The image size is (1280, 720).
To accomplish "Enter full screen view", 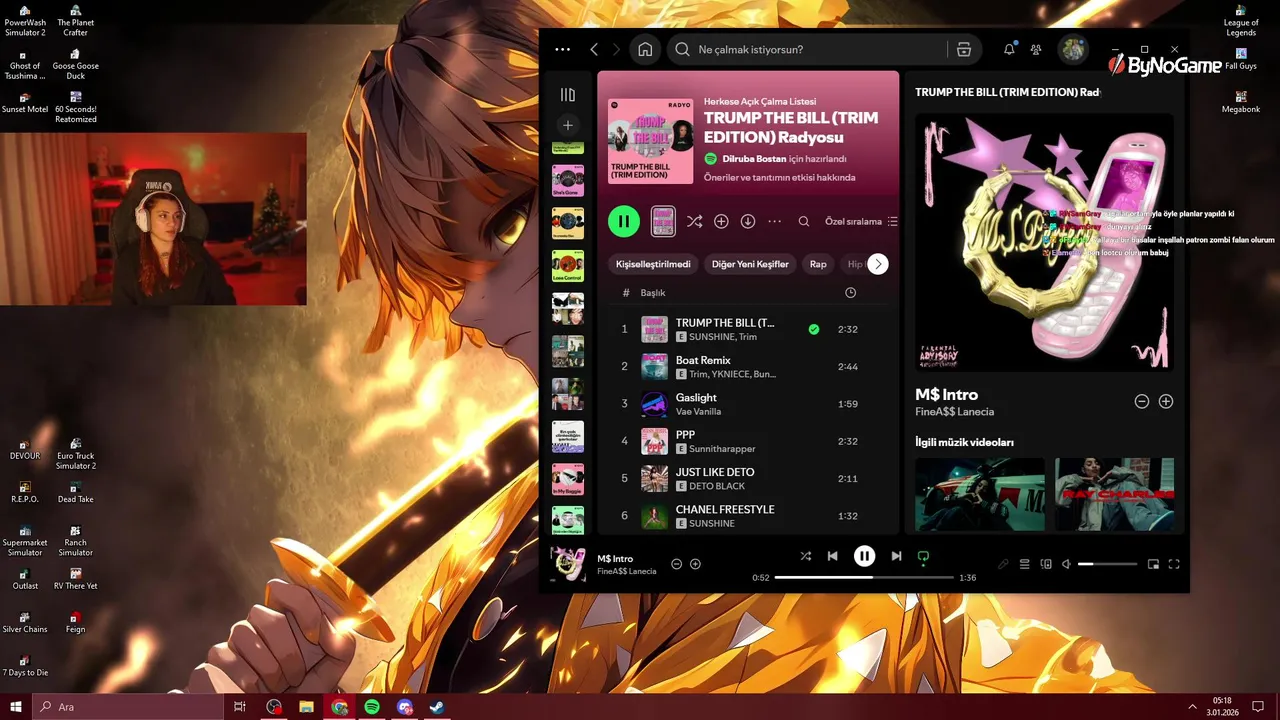I will pos(1174,564).
